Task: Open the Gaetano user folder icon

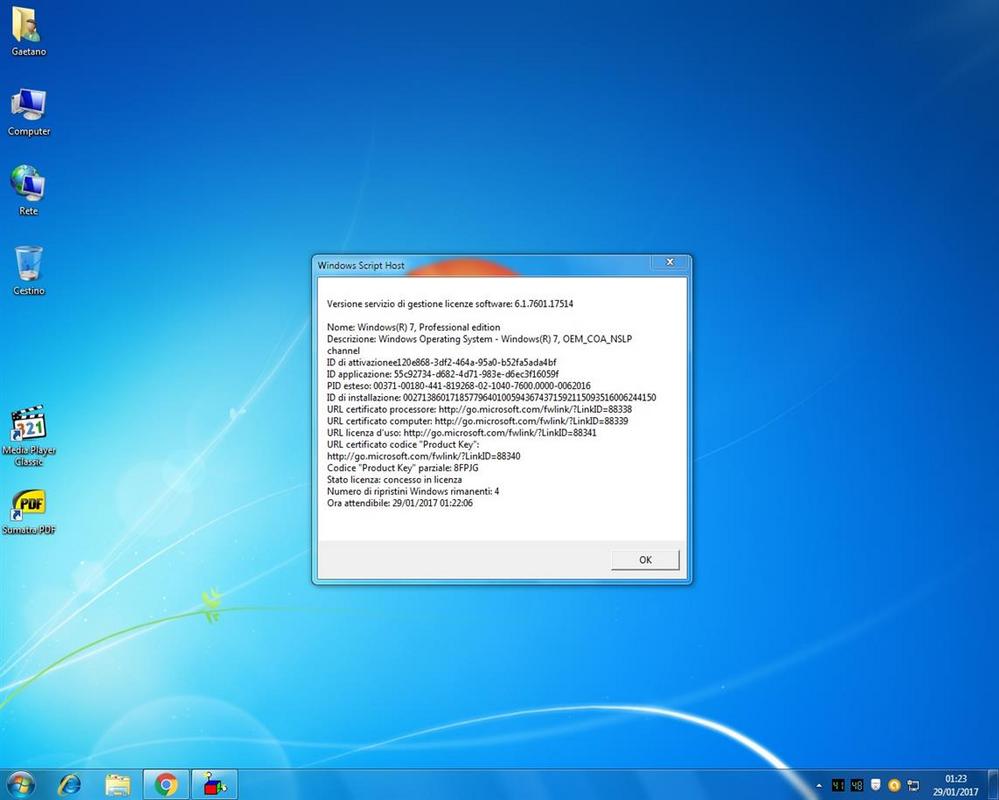Action: [x=28, y=31]
